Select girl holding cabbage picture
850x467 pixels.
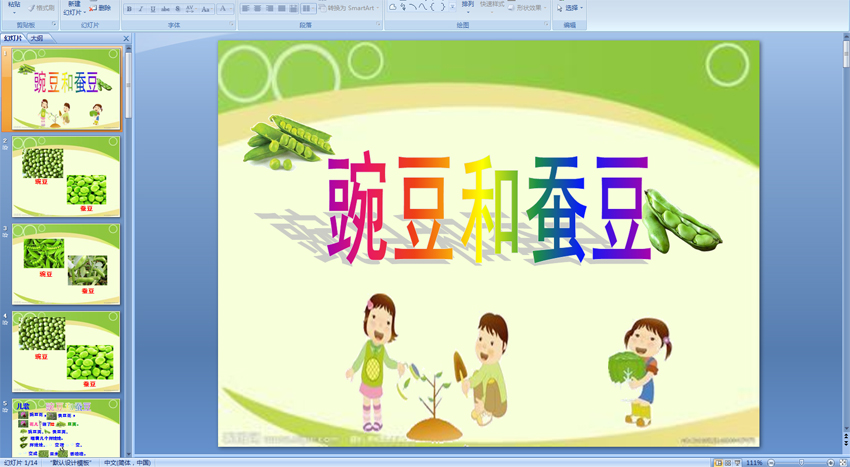pos(640,372)
